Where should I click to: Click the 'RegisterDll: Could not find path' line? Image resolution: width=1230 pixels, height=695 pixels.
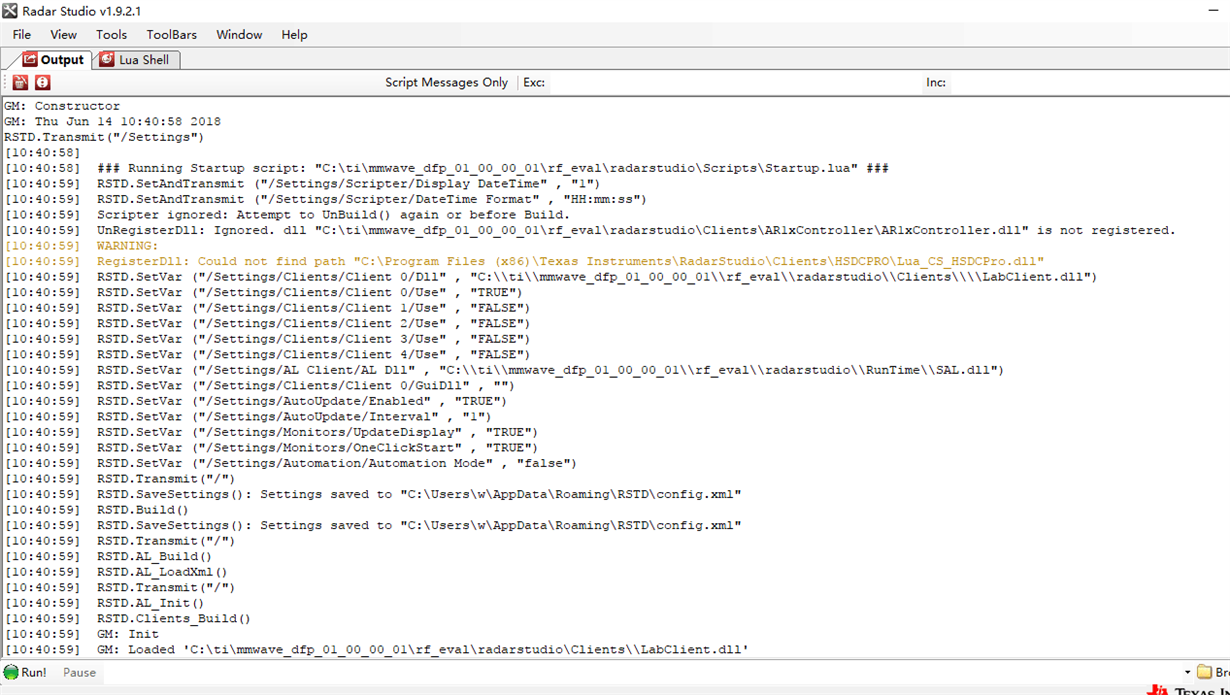[x=524, y=261]
